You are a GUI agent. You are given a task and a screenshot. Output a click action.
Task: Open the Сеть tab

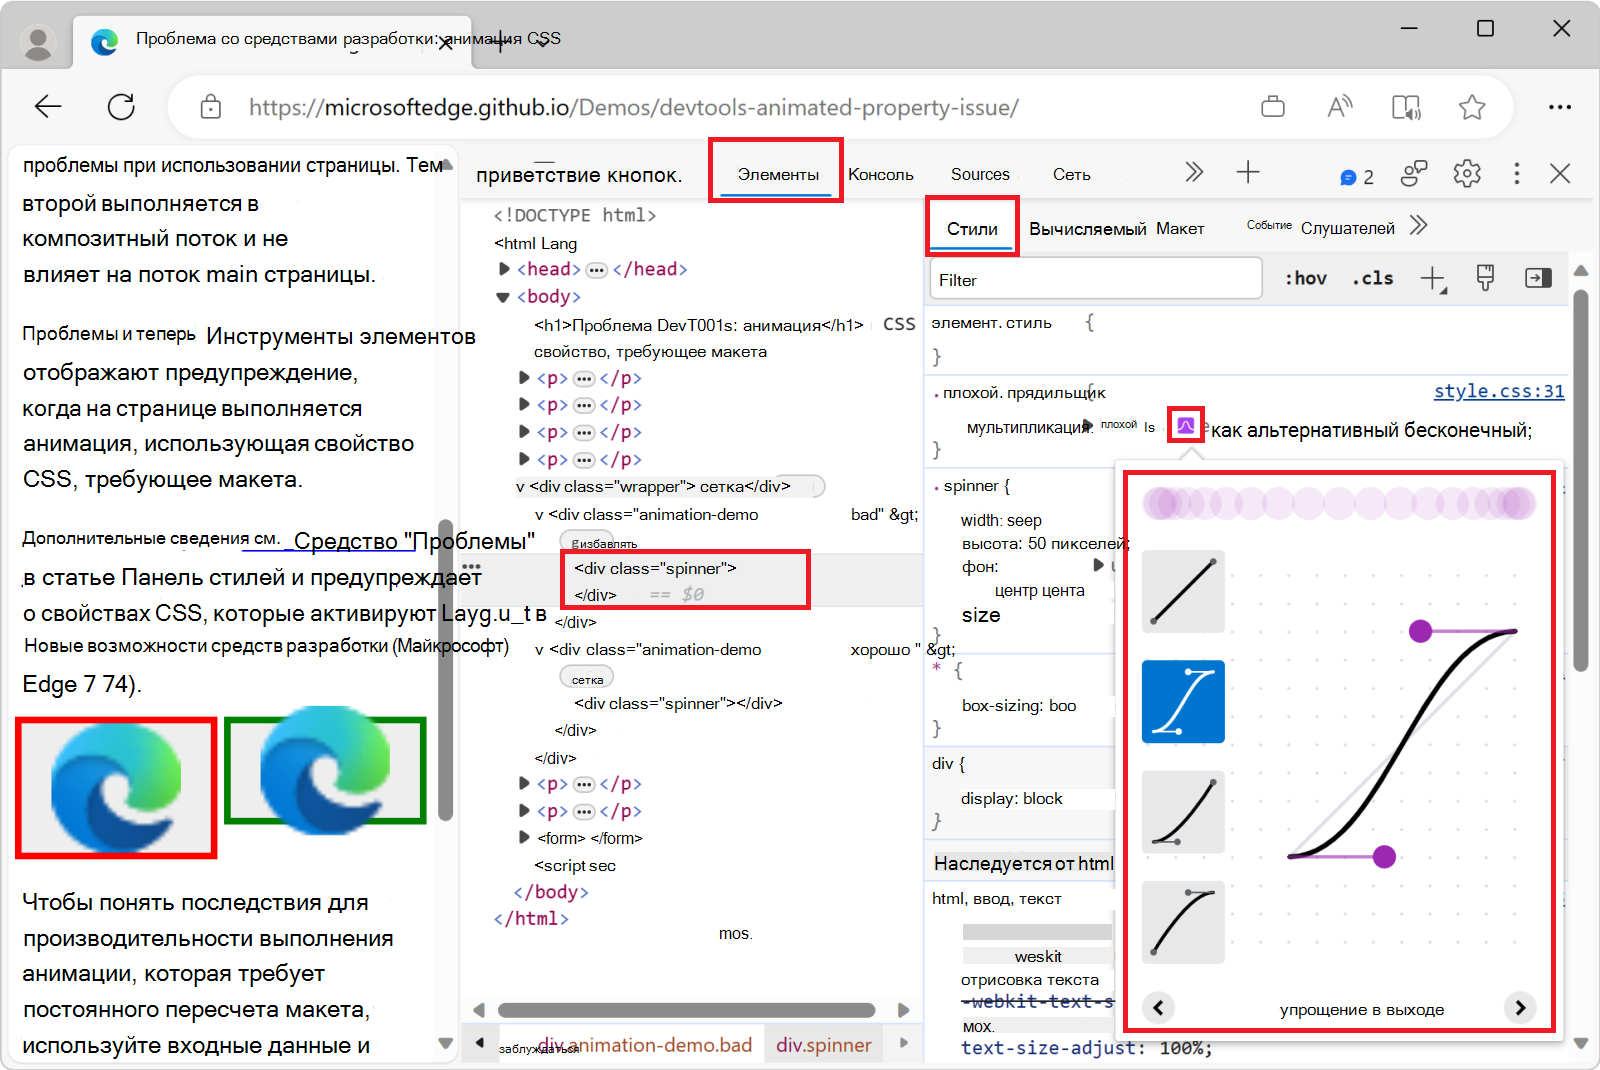(1071, 174)
